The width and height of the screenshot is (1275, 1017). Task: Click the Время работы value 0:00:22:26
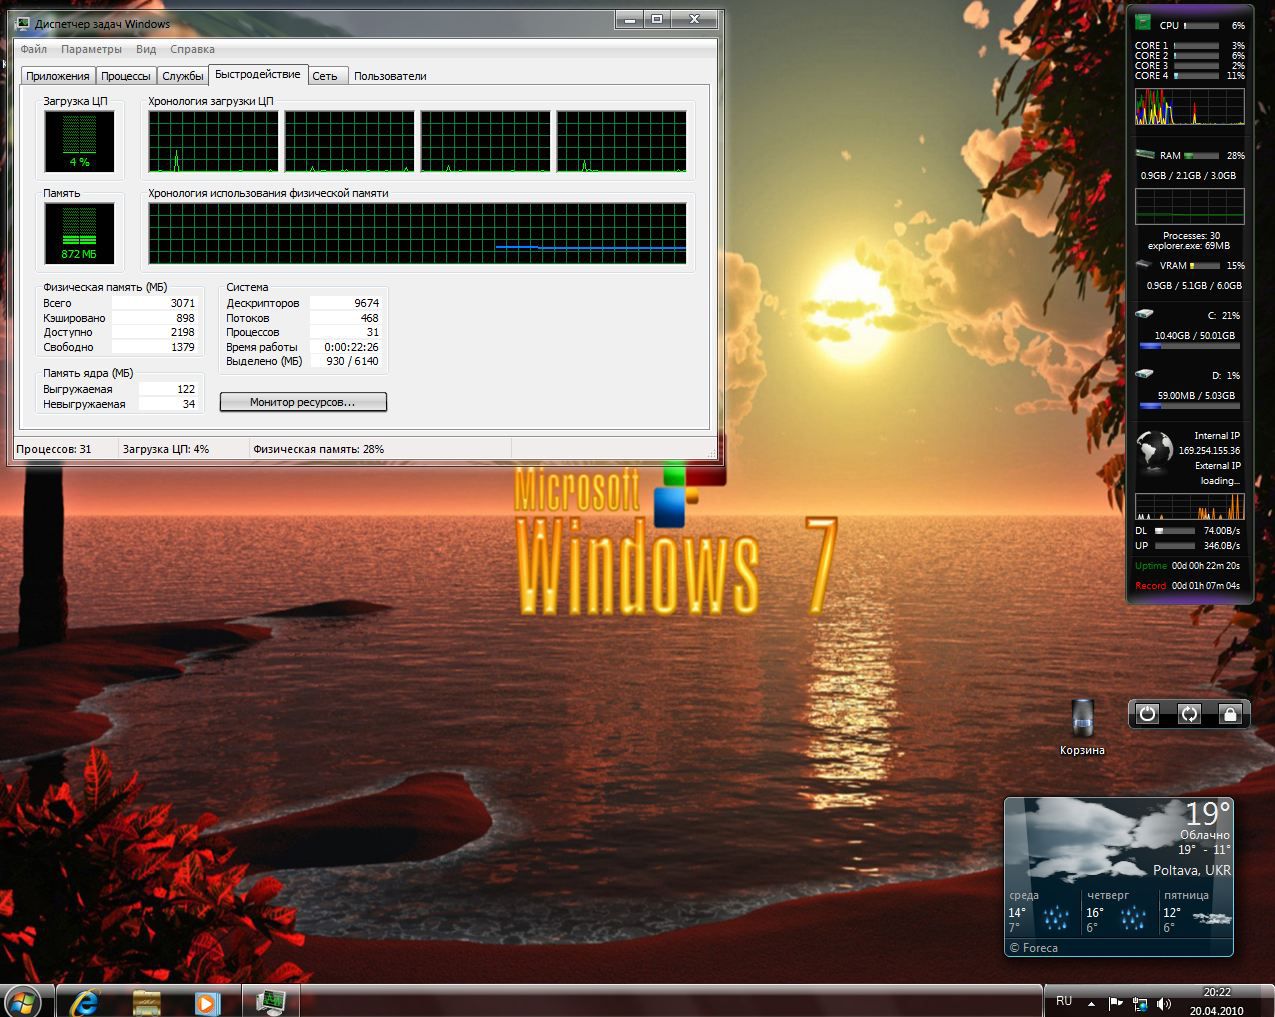[x=351, y=347]
